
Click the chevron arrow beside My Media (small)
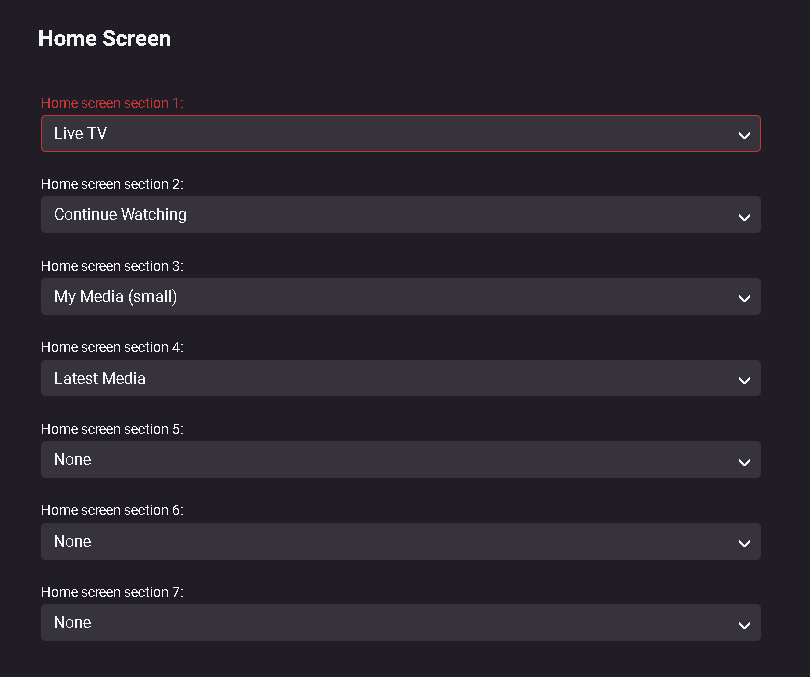(x=743, y=298)
